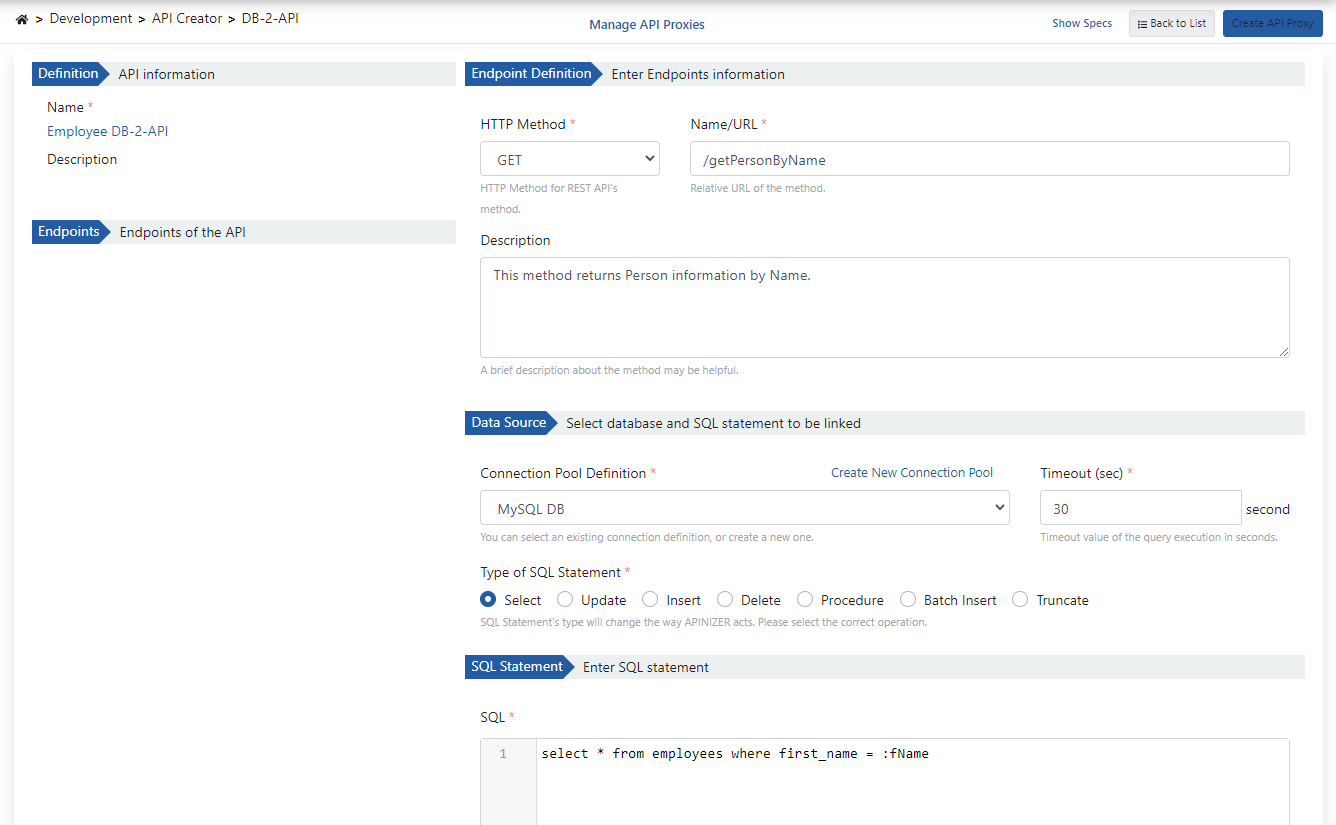Click the Name/URL input field
1336x825 pixels.
pyautogui.click(x=988, y=160)
